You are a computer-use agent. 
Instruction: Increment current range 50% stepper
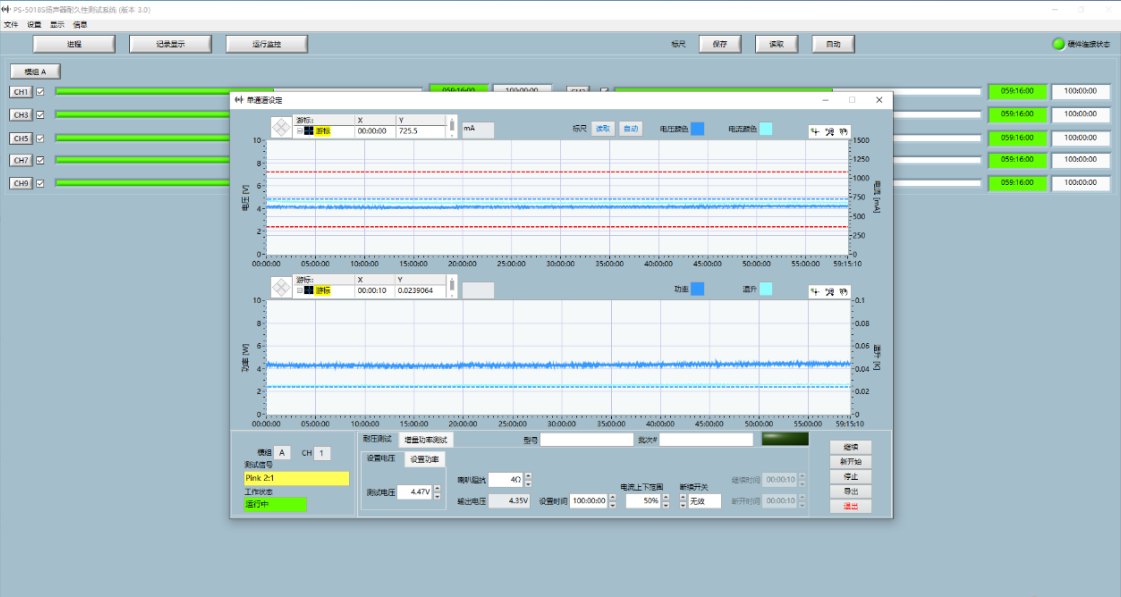(666, 498)
